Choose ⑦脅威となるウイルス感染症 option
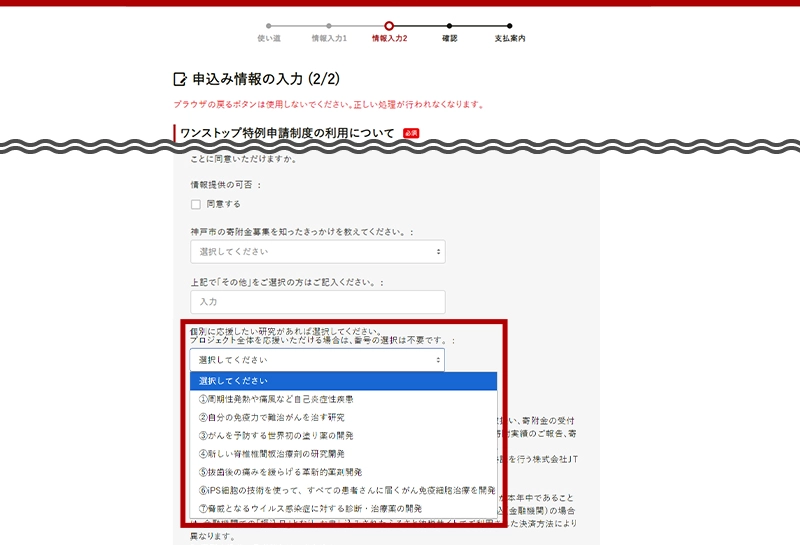The image size is (800, 545). click(x=343, y=508)
